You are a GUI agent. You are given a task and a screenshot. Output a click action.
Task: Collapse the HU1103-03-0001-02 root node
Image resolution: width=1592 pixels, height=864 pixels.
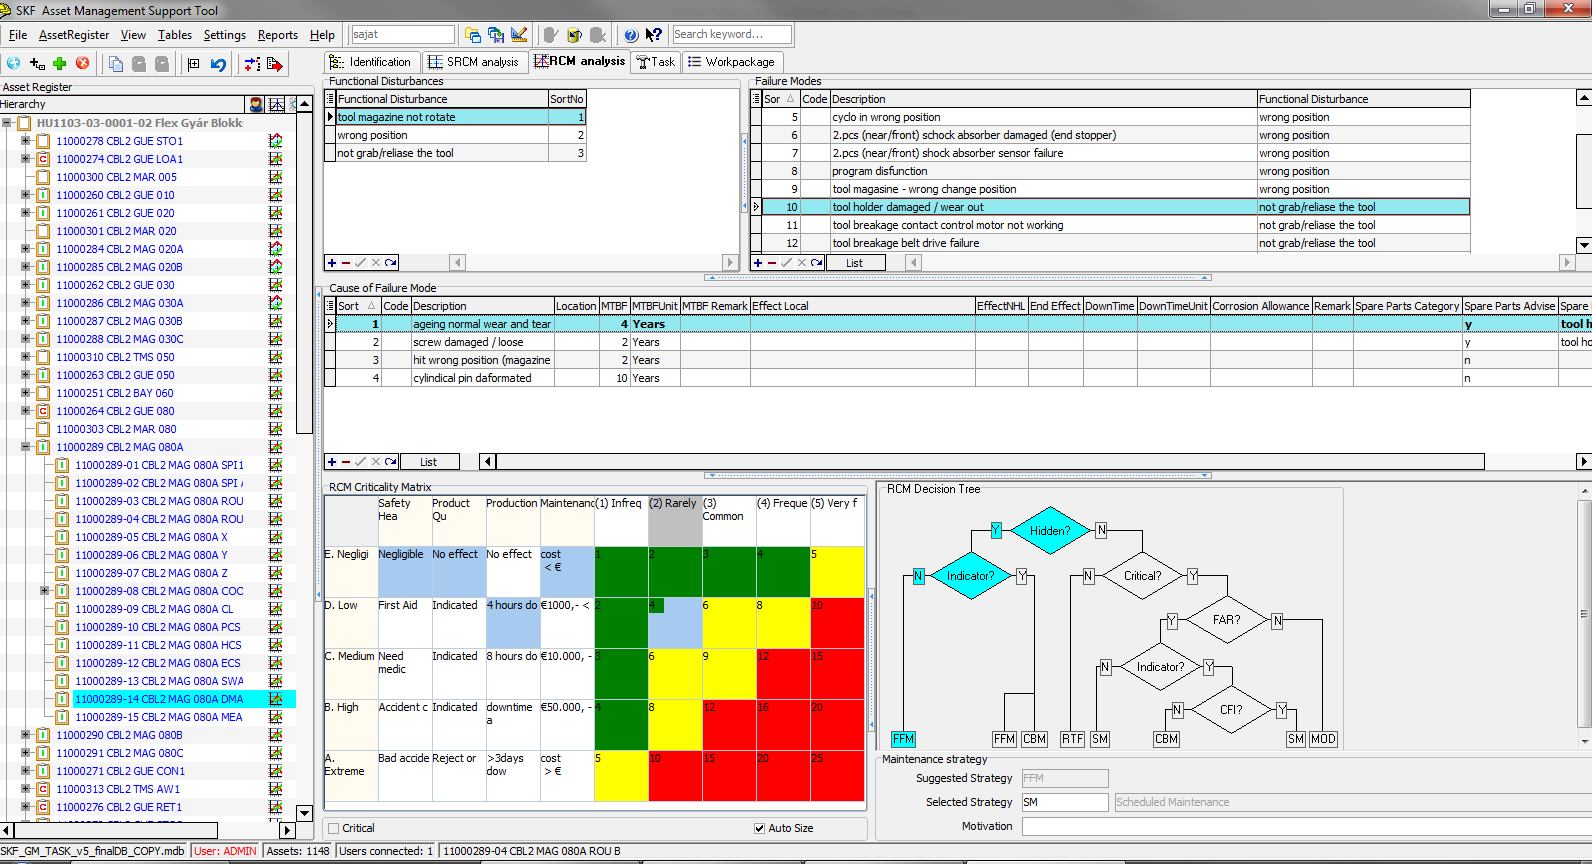[x=7, y=123]
